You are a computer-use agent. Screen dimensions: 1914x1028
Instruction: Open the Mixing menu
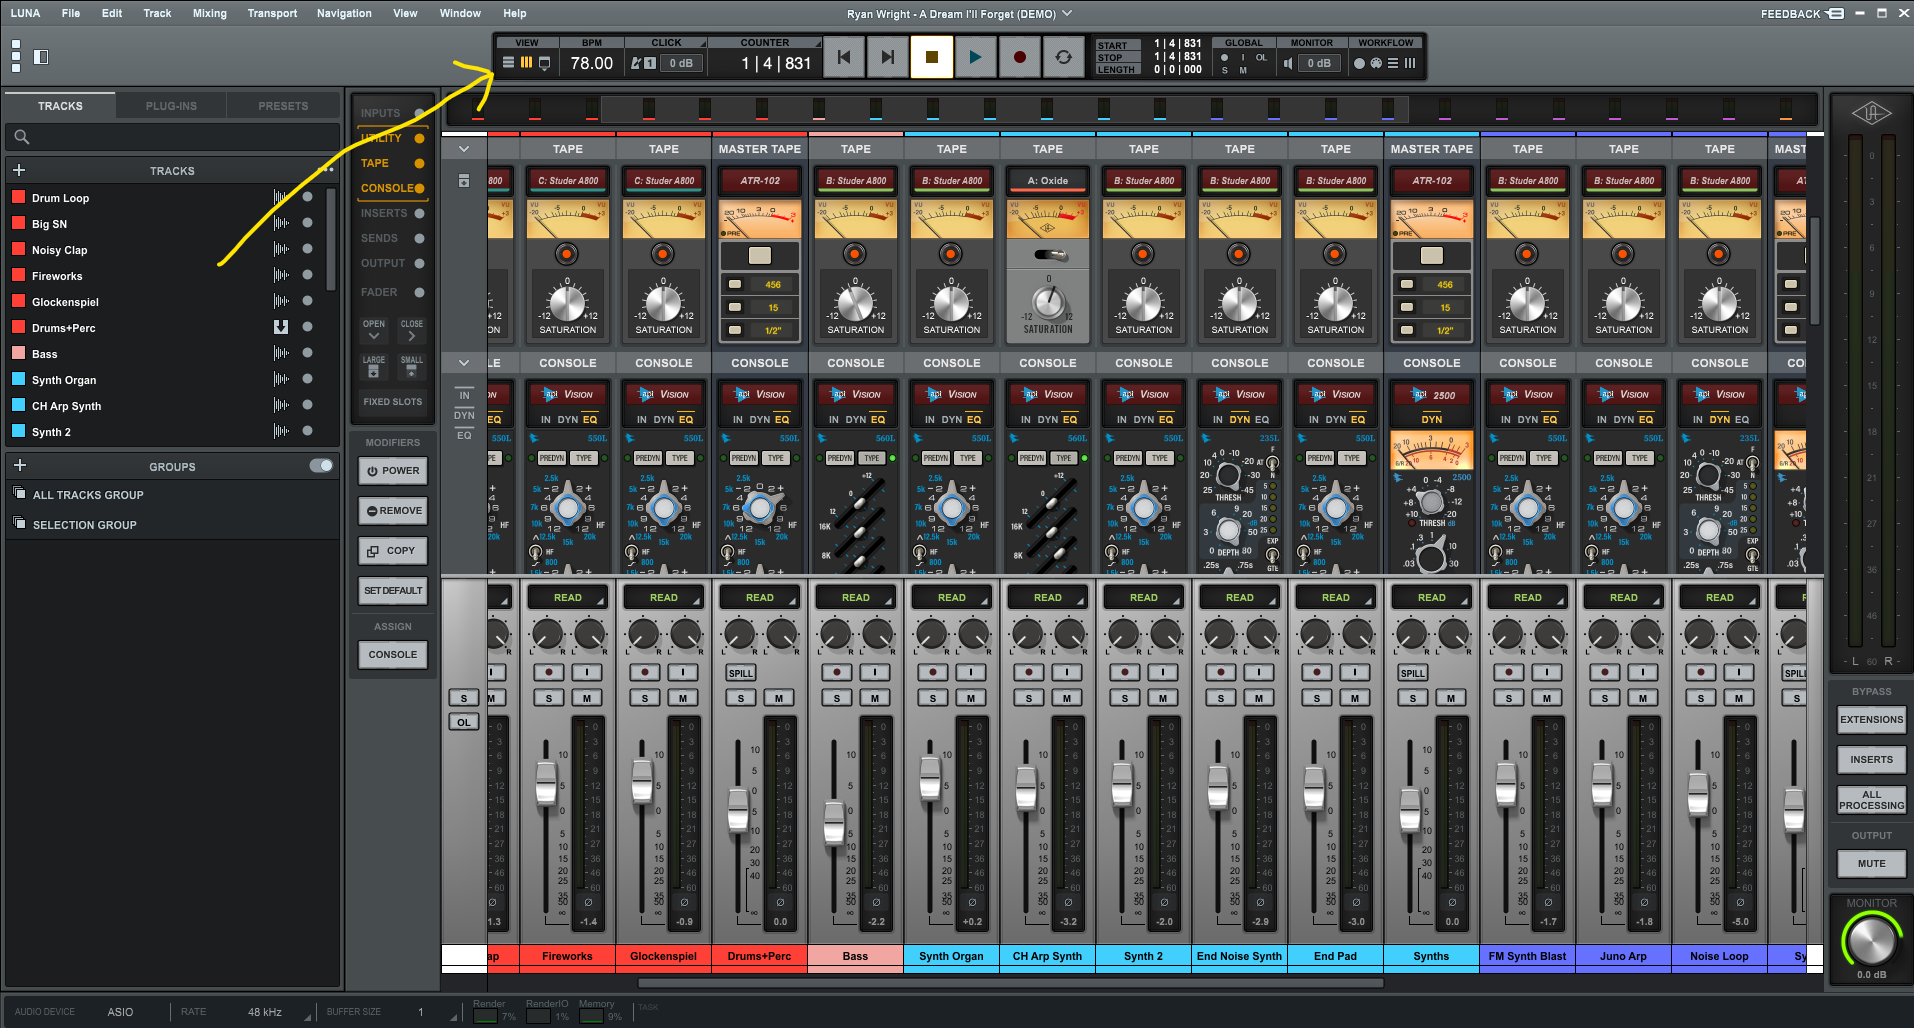(209, 14)
